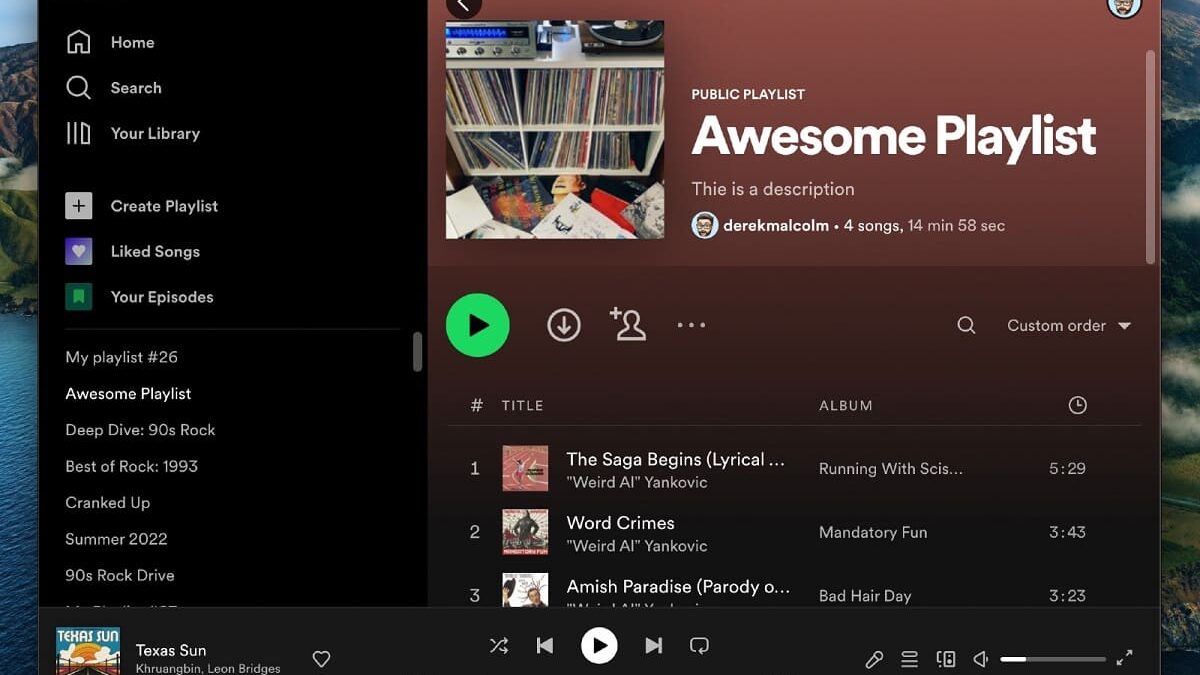The image size is (1200, 675).
Task: Mute with the speaker icon
Action: click(x=981, y=659)
